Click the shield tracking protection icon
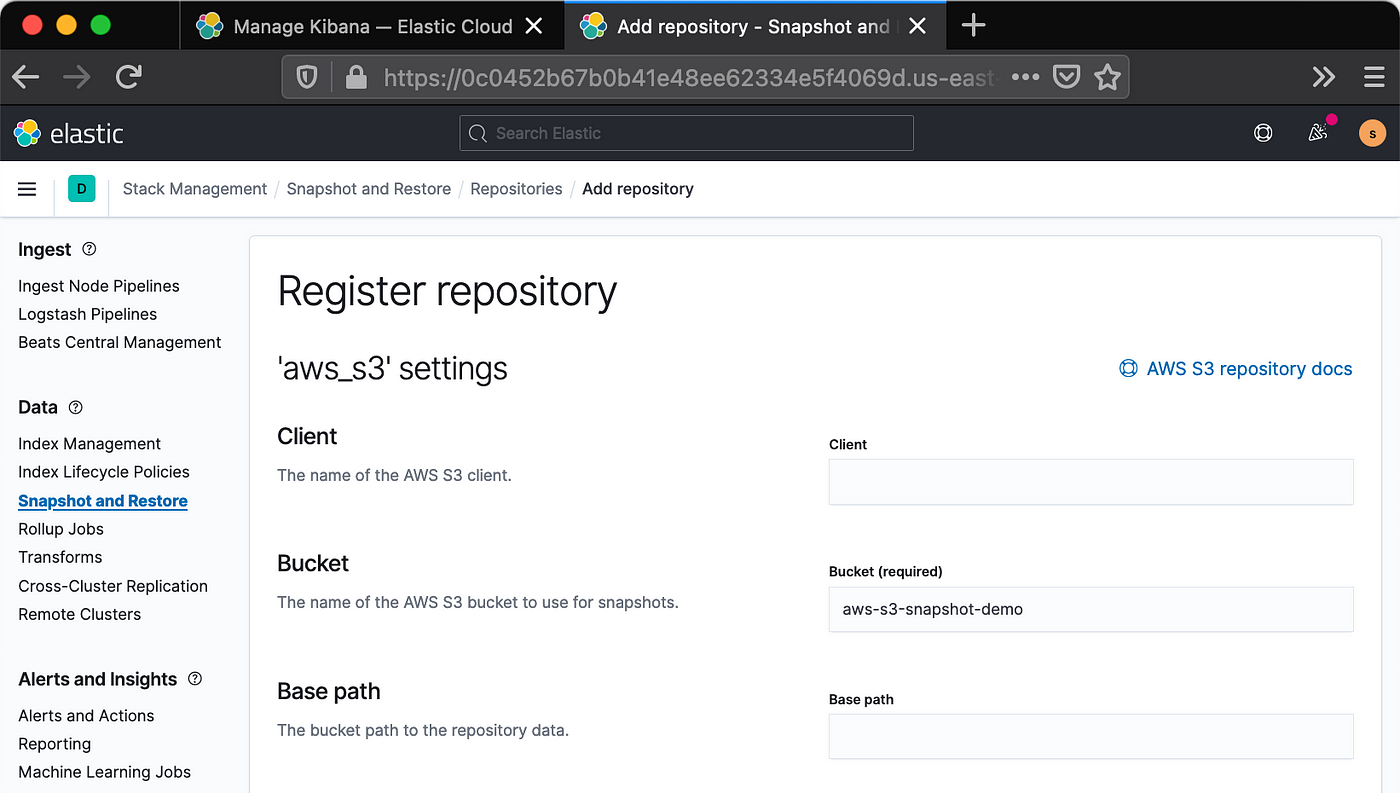The image size is (1400, 793). pyautogui.click(x=307, y=77)
